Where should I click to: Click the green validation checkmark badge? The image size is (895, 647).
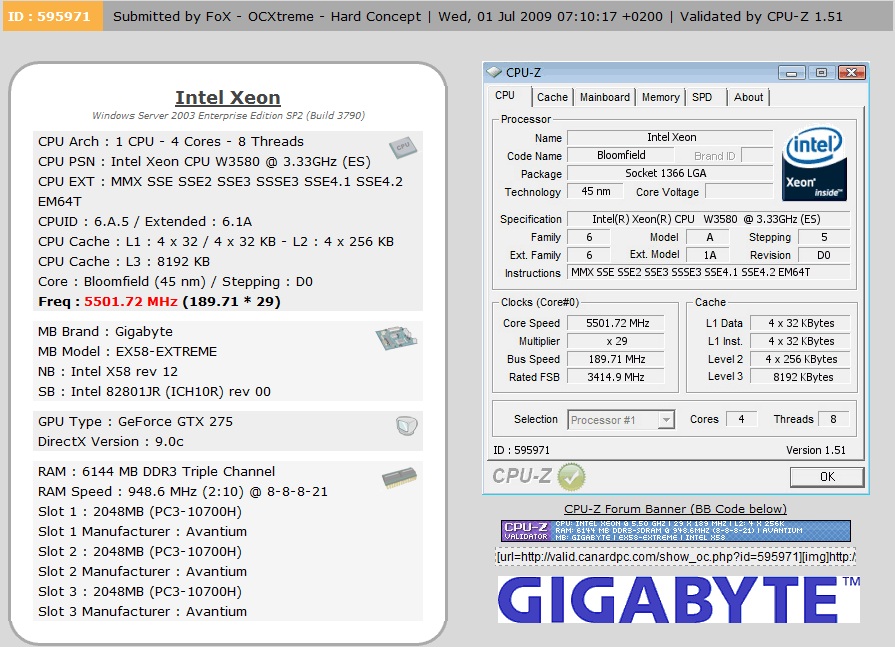pyautogui.click(x=571, y=476)
